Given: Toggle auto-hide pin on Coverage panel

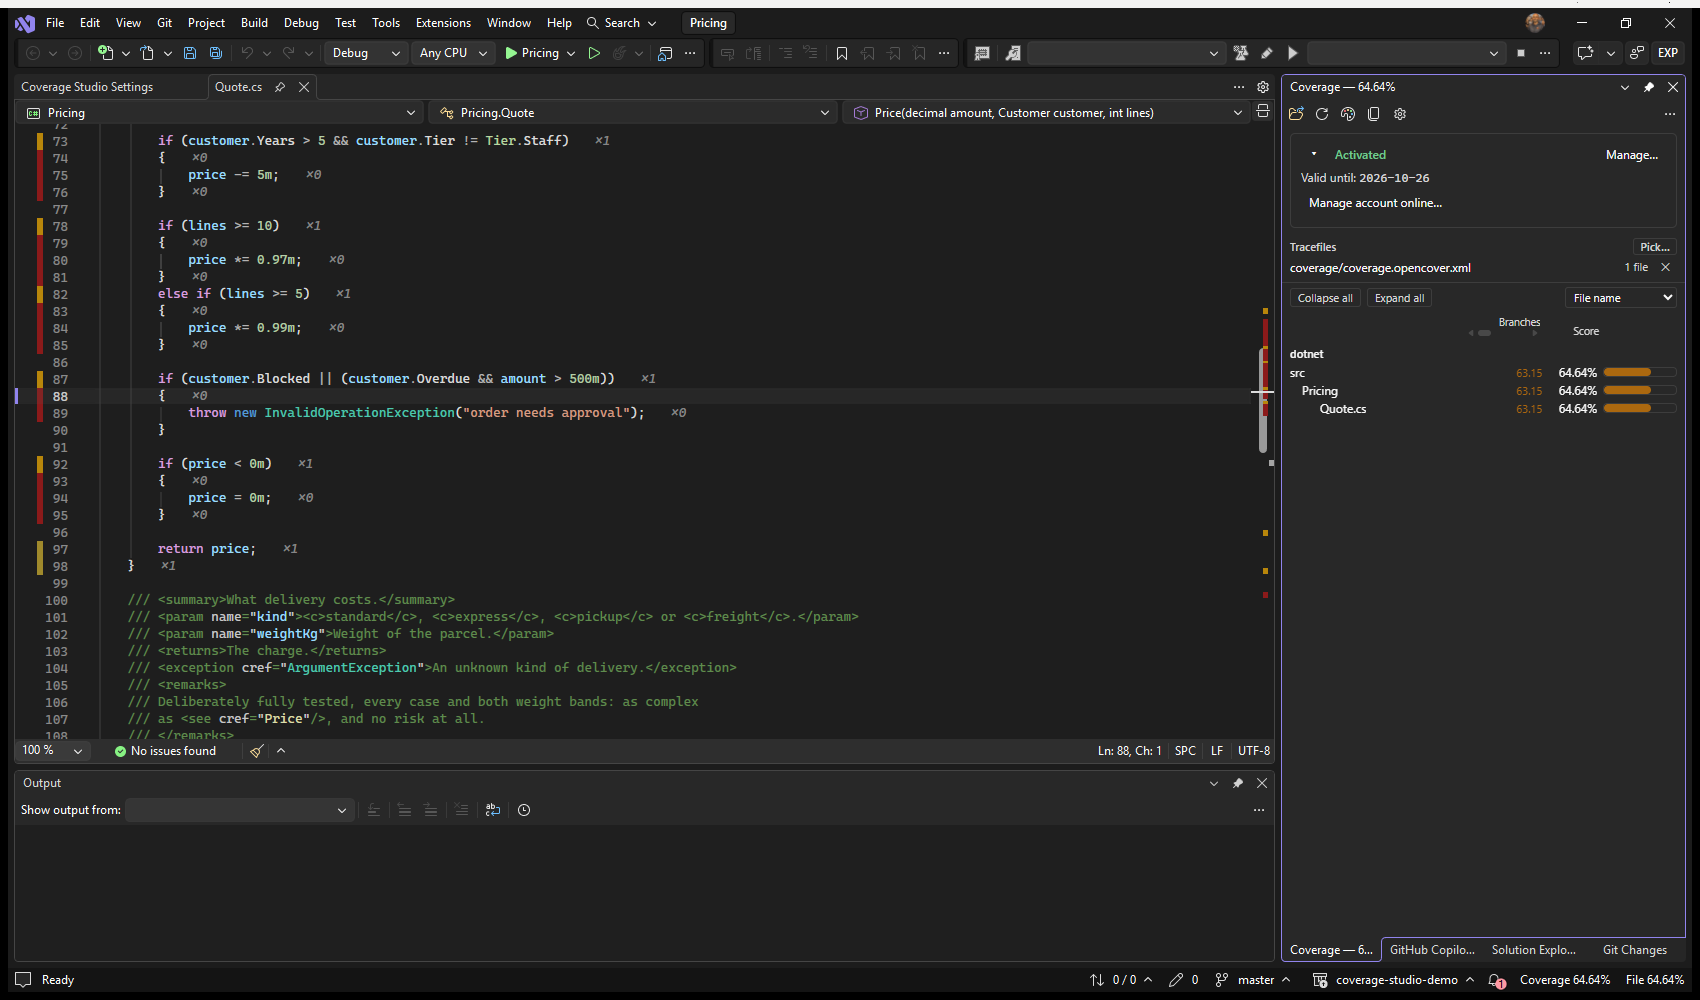Looking at the screenshot, I should [x=1649, y=87].
